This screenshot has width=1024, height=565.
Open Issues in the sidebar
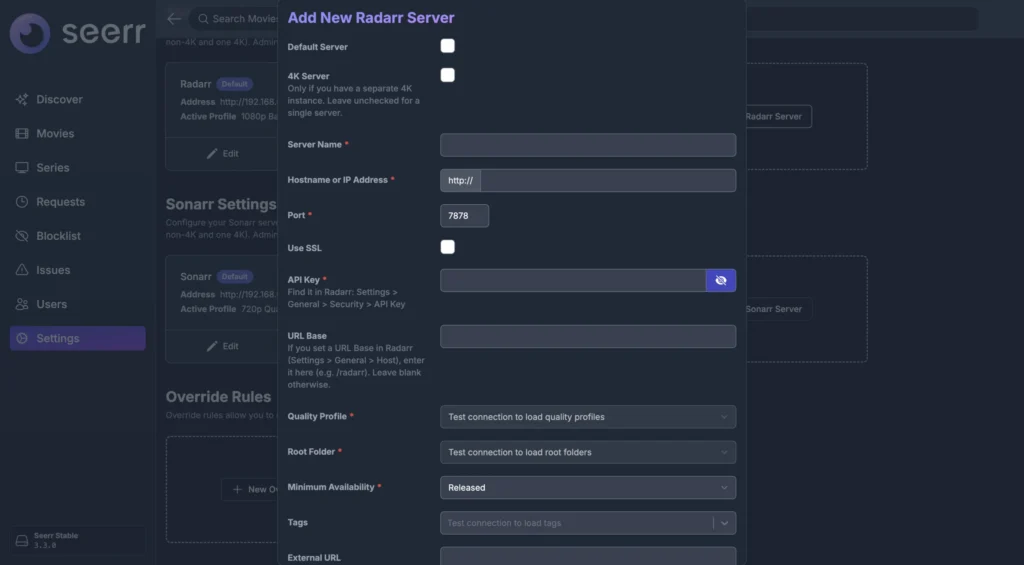[x=78, y=270]
